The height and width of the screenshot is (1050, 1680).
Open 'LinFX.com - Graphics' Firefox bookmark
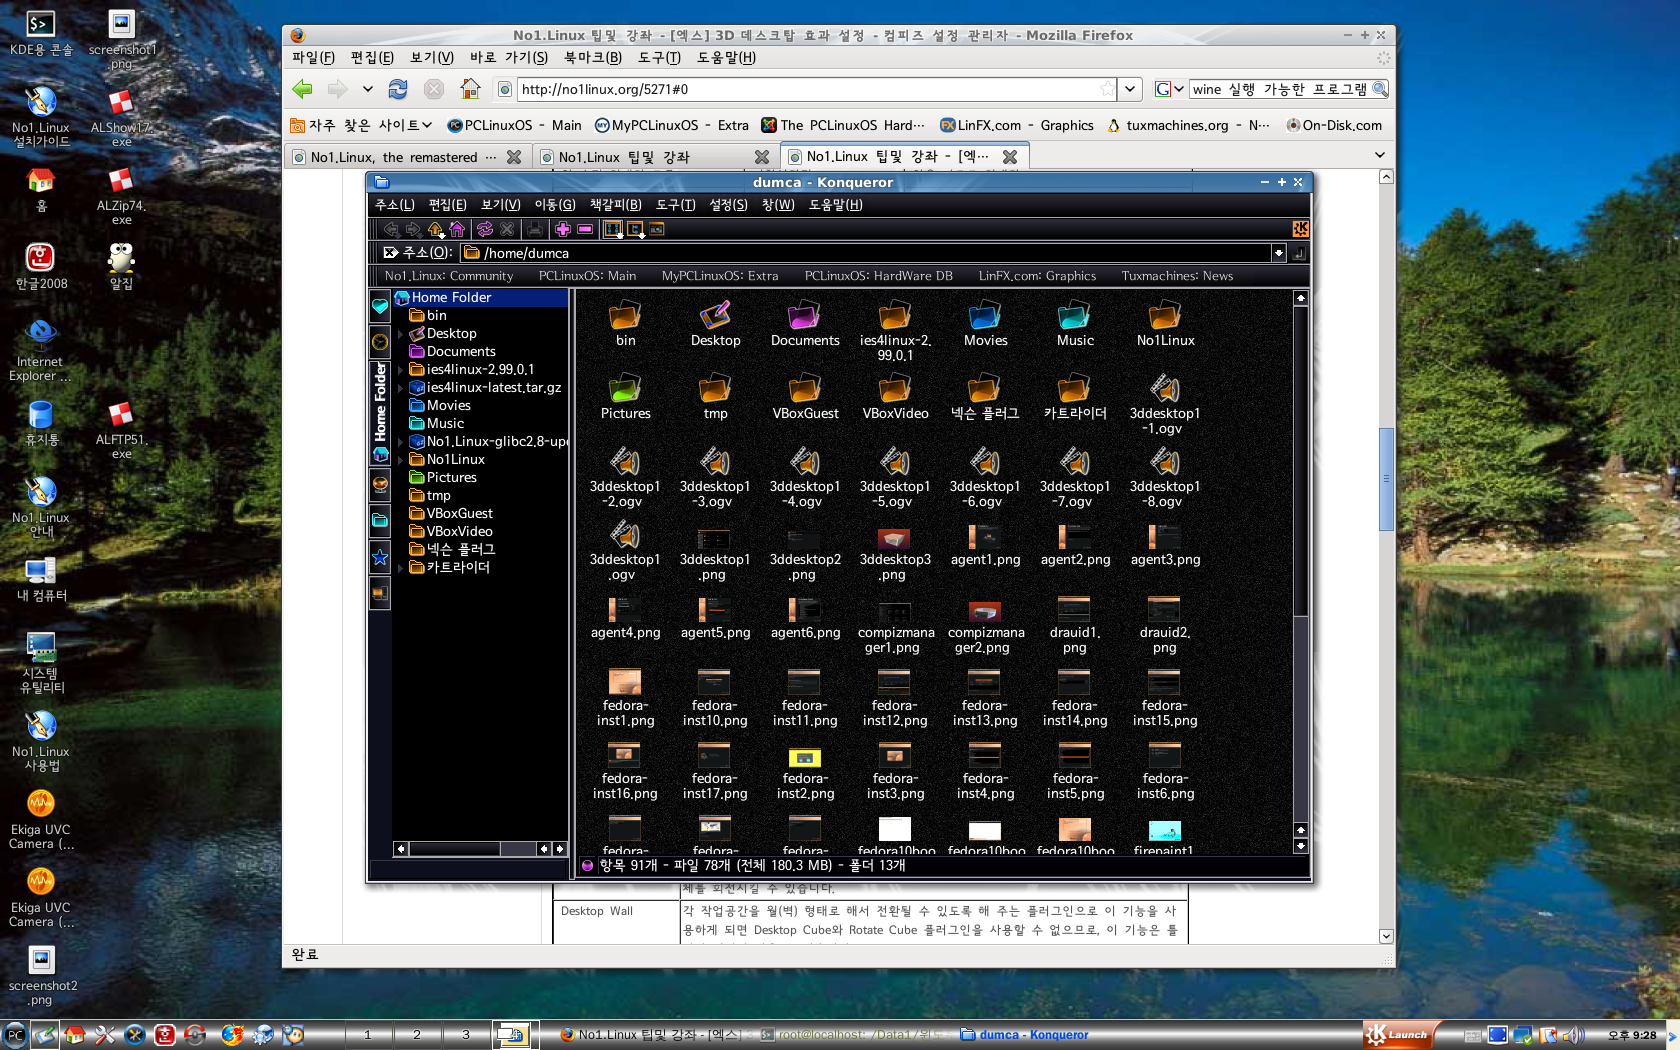[x=1017, y=125]
